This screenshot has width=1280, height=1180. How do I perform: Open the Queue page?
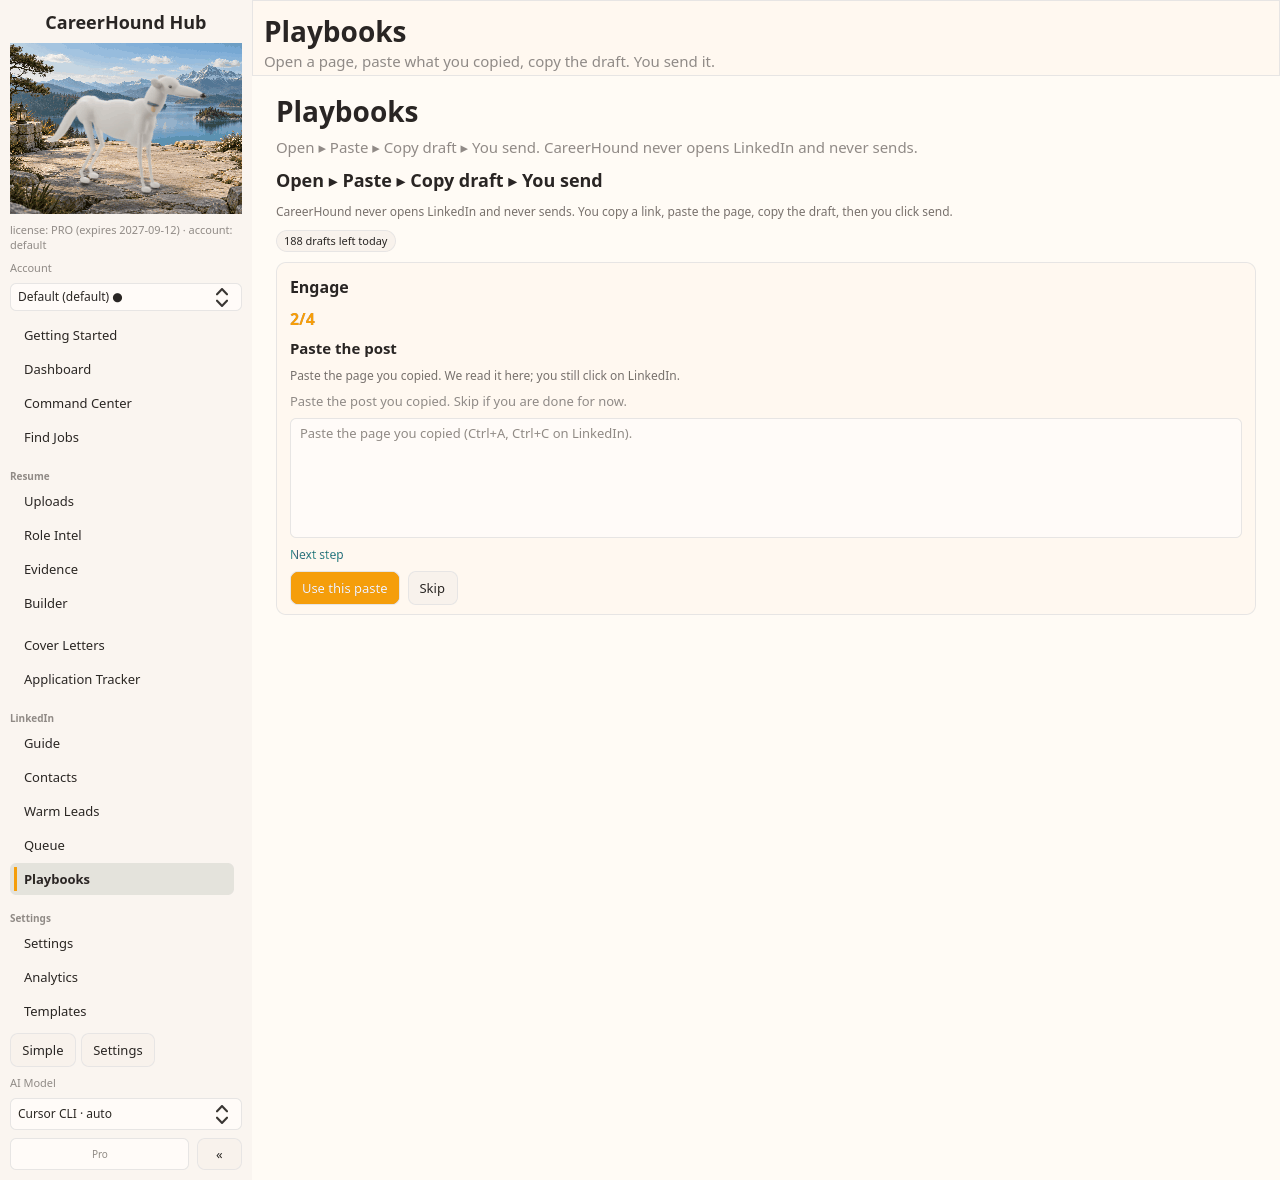[x=122, y=845]
